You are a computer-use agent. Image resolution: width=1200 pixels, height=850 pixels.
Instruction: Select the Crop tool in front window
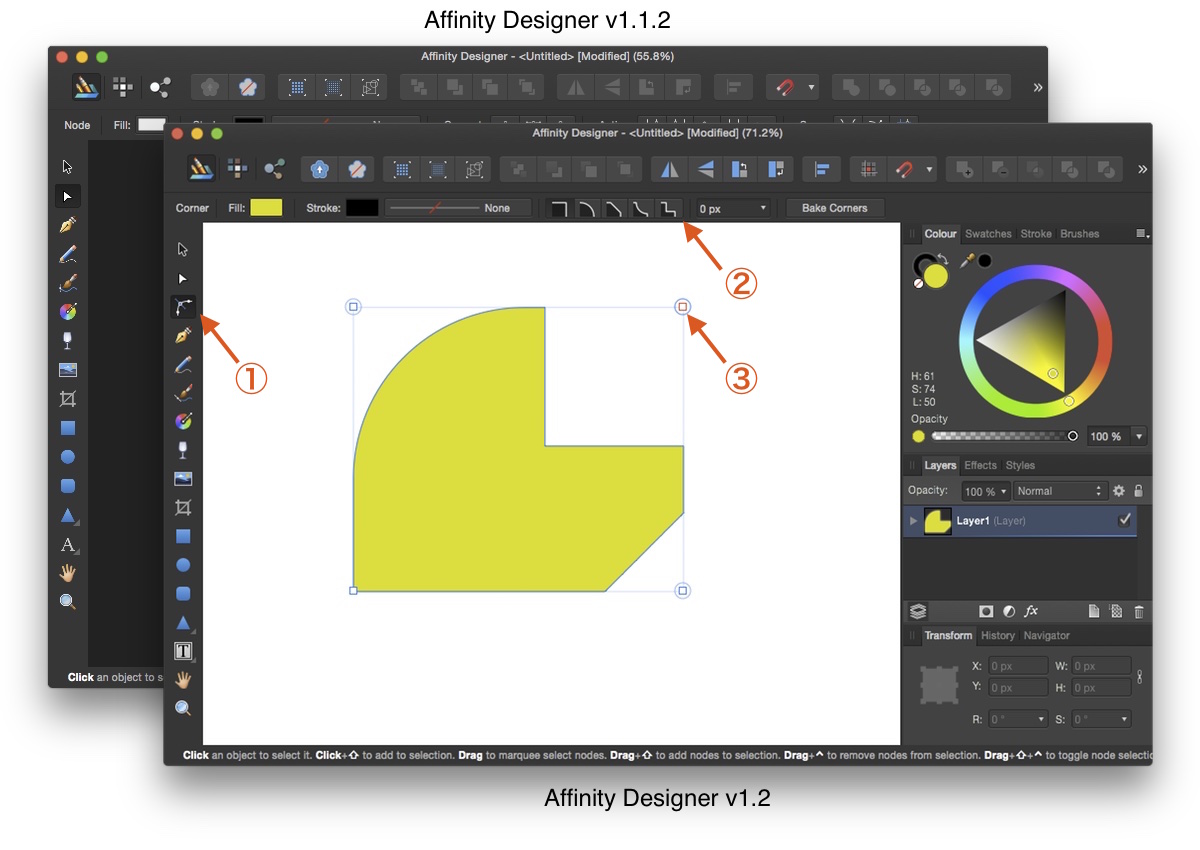pos(183,507)
